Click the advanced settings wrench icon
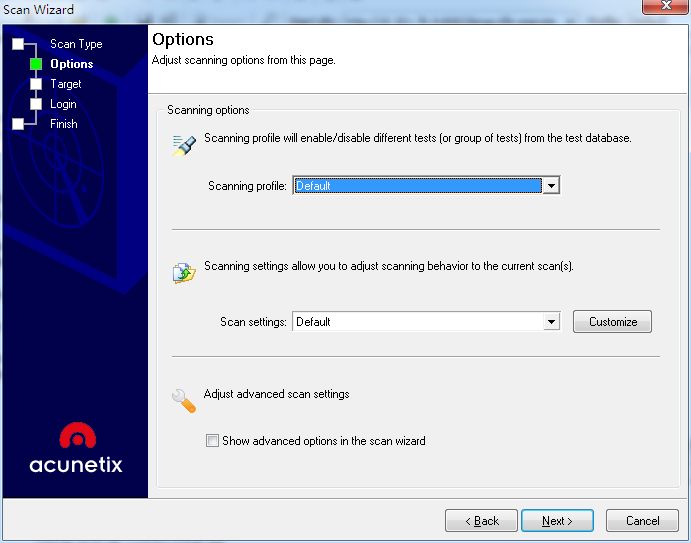The height and width of the screenshot is (543, 691). (184, 401)
